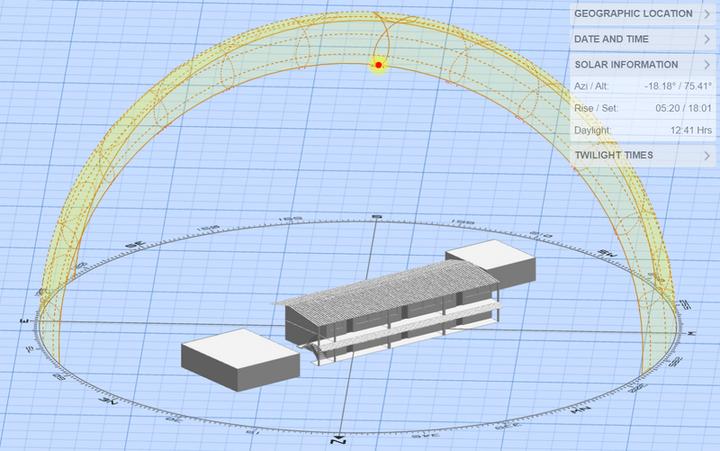Select the Azi / Alt value -18.18° / 75.41°
The image size is (720, 451).
[678, 86]
